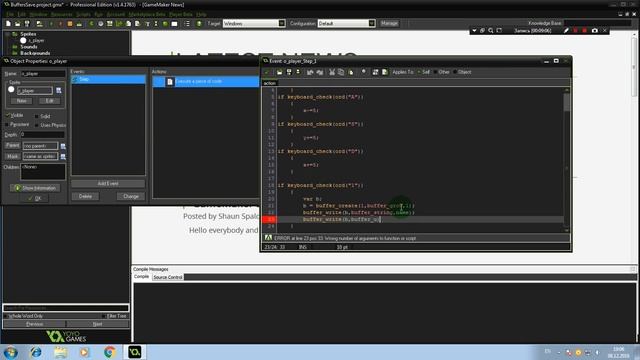Open the Edit menu

(x=21, y=14)
